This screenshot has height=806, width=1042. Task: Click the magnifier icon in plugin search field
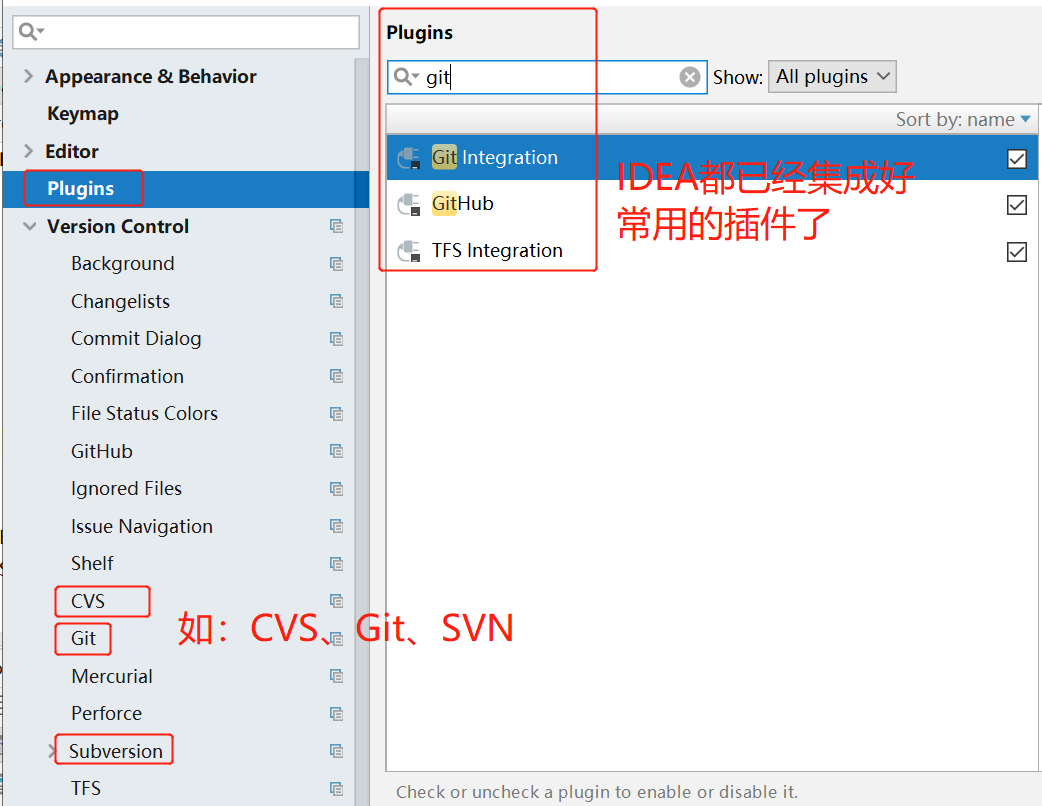click(405, 77)
